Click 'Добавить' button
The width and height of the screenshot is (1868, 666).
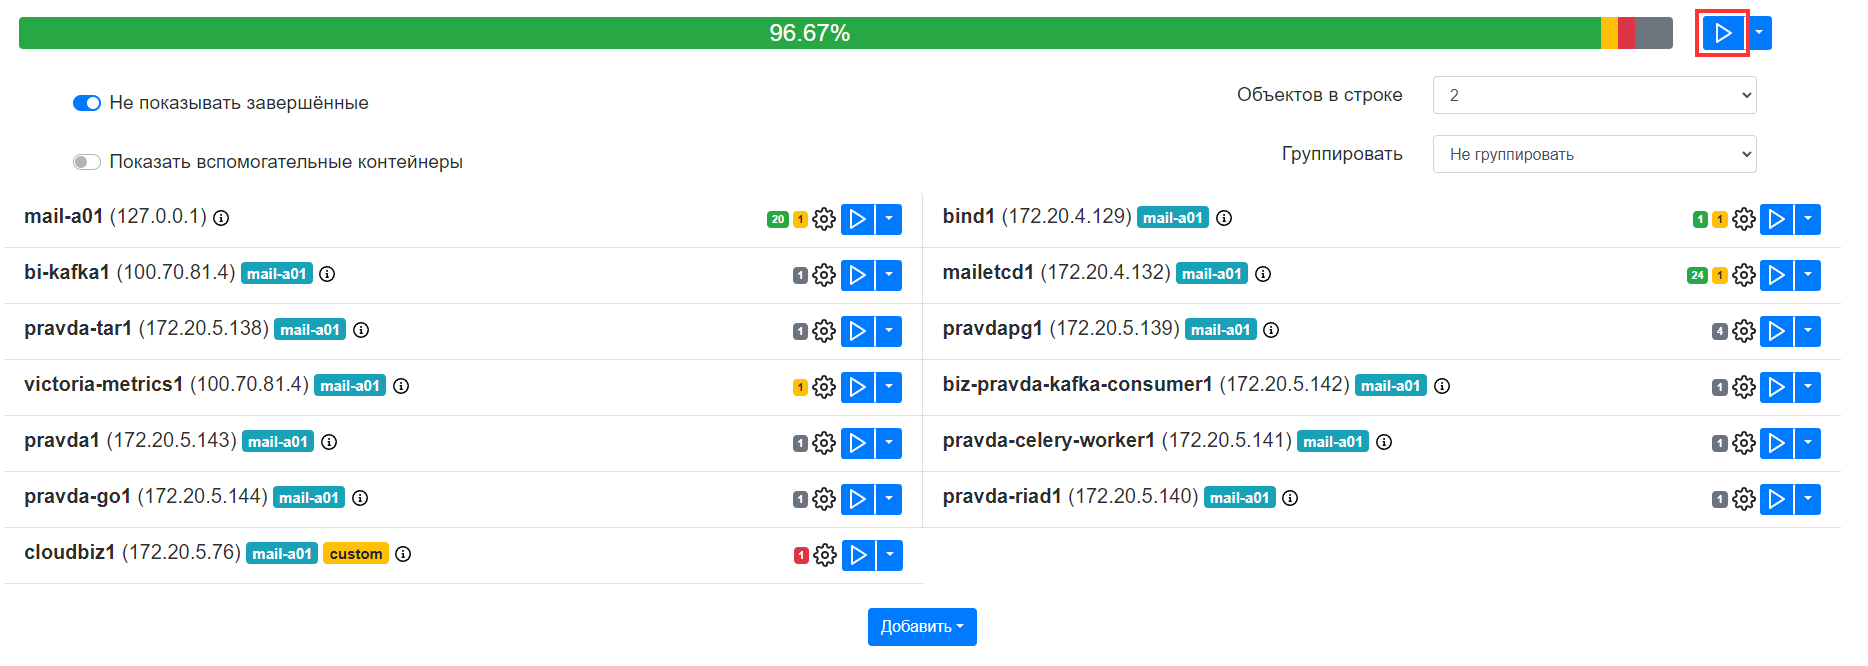[922, 627]
